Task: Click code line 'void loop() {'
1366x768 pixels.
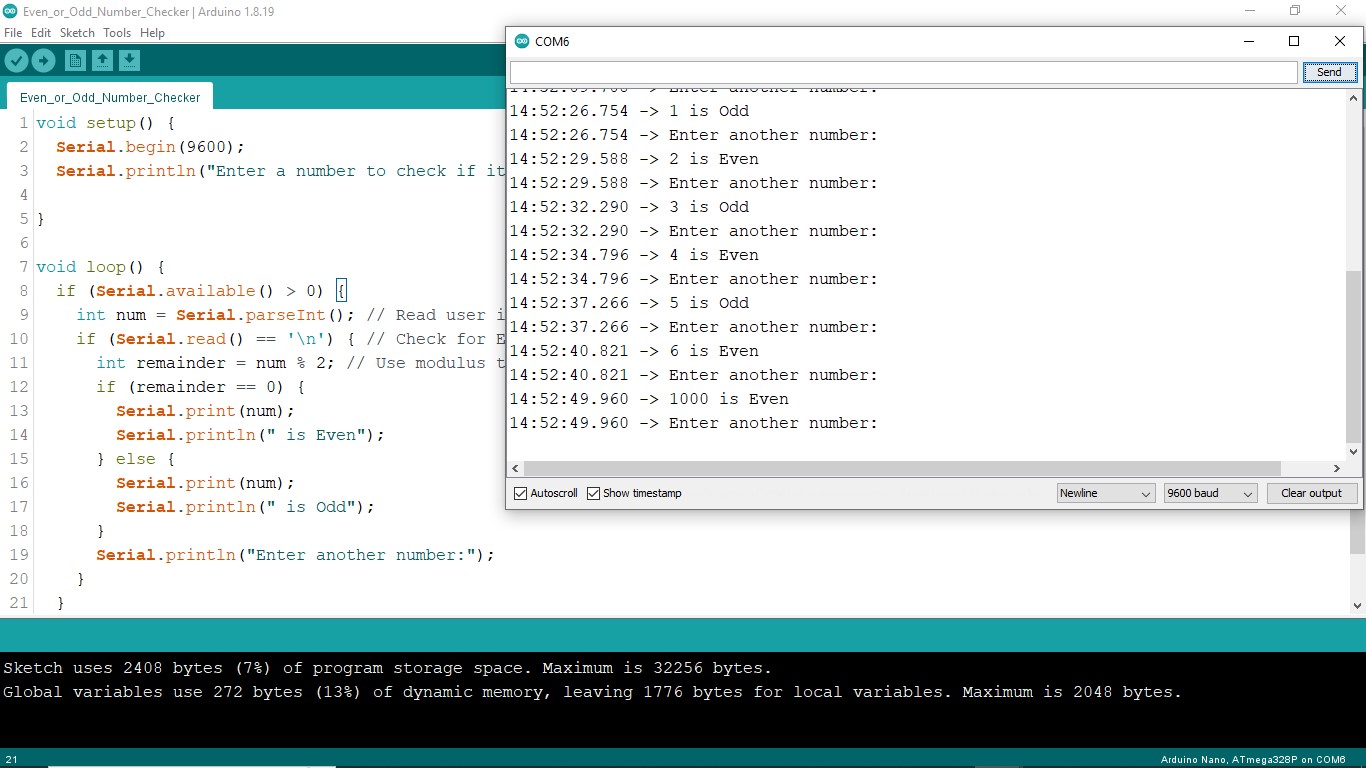Action: 100,267
